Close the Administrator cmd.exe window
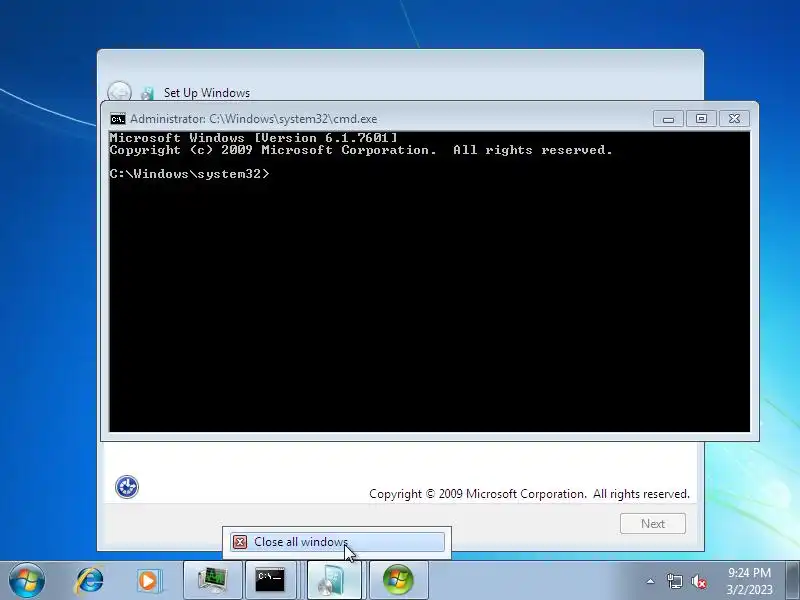The width and height of the screenshot is (800, 600). 734,119
